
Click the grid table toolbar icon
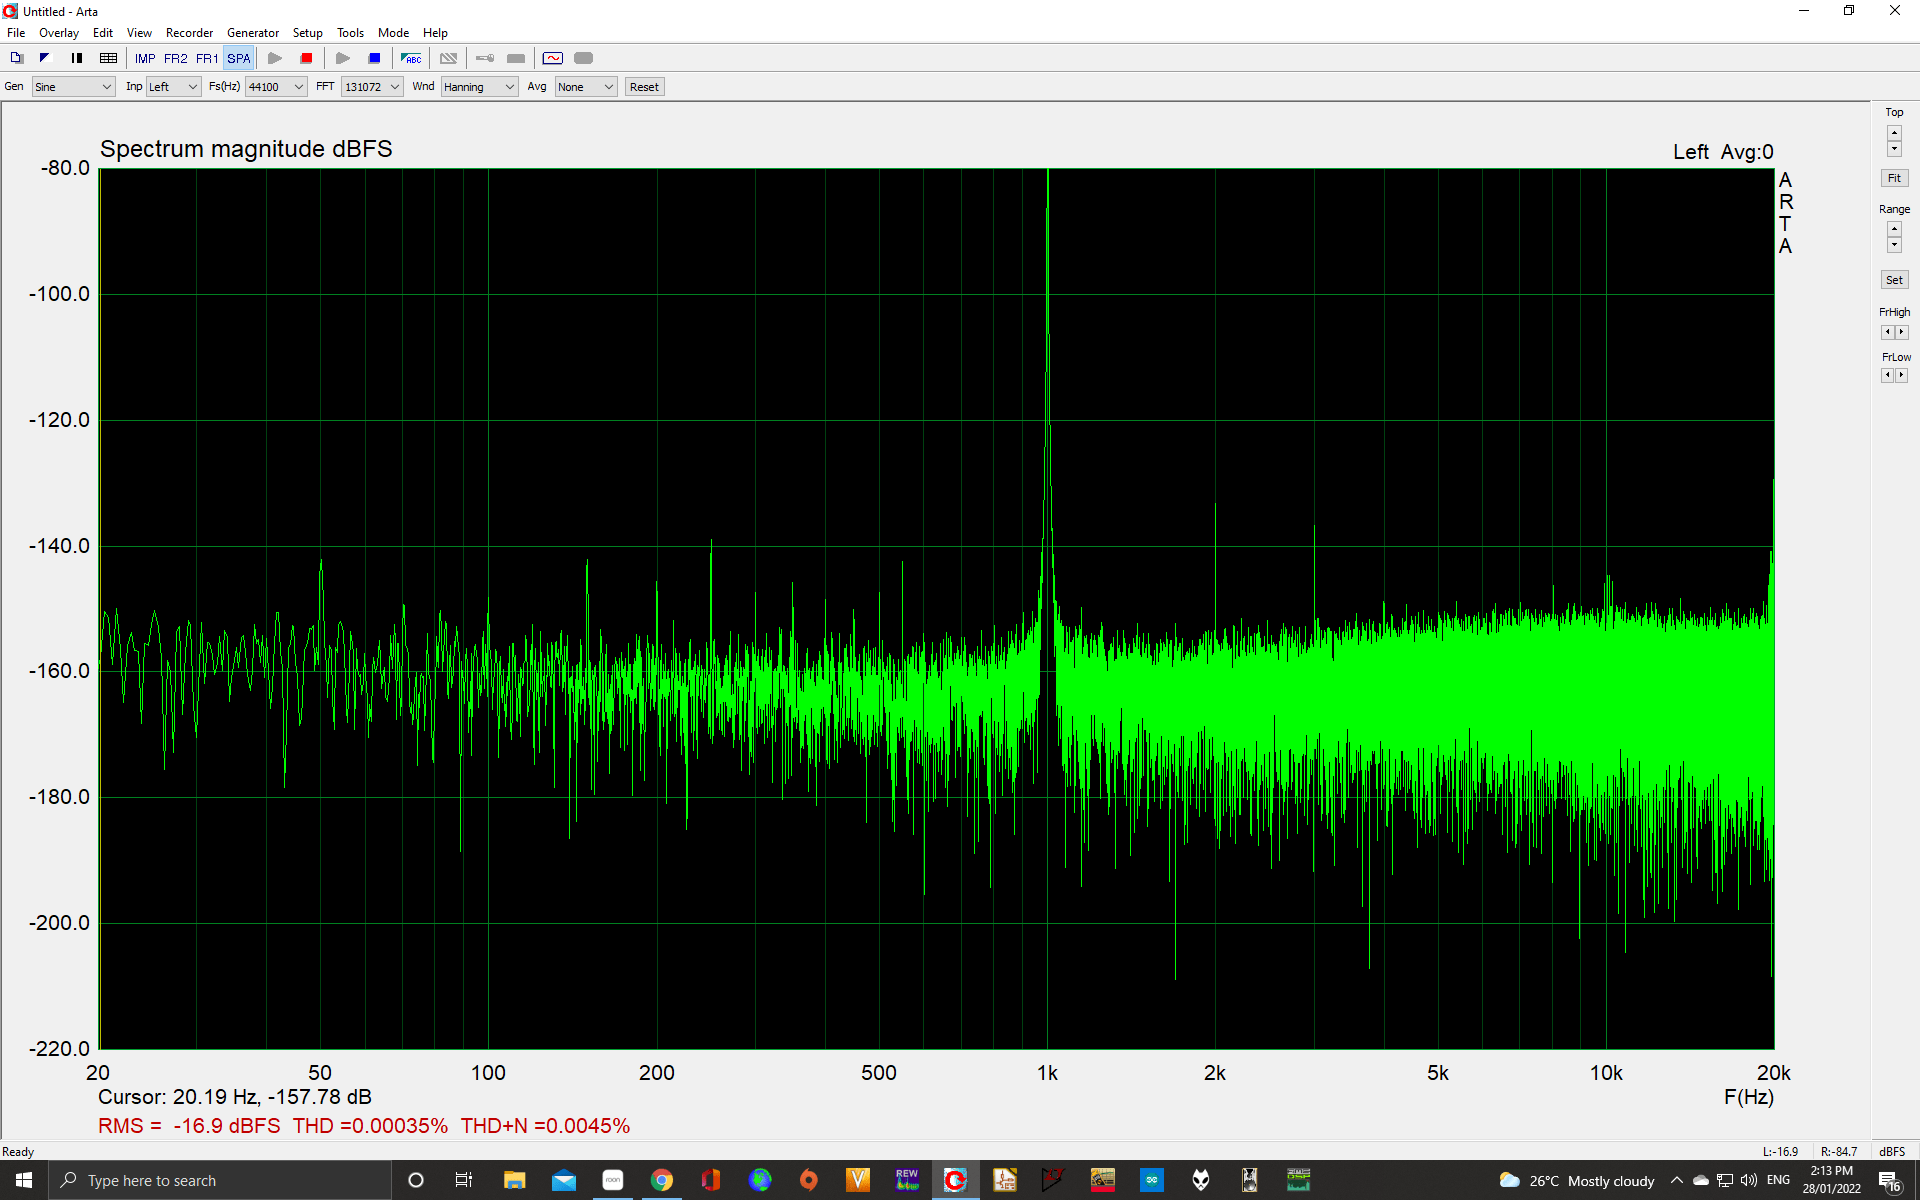click(x=109, y=58)
